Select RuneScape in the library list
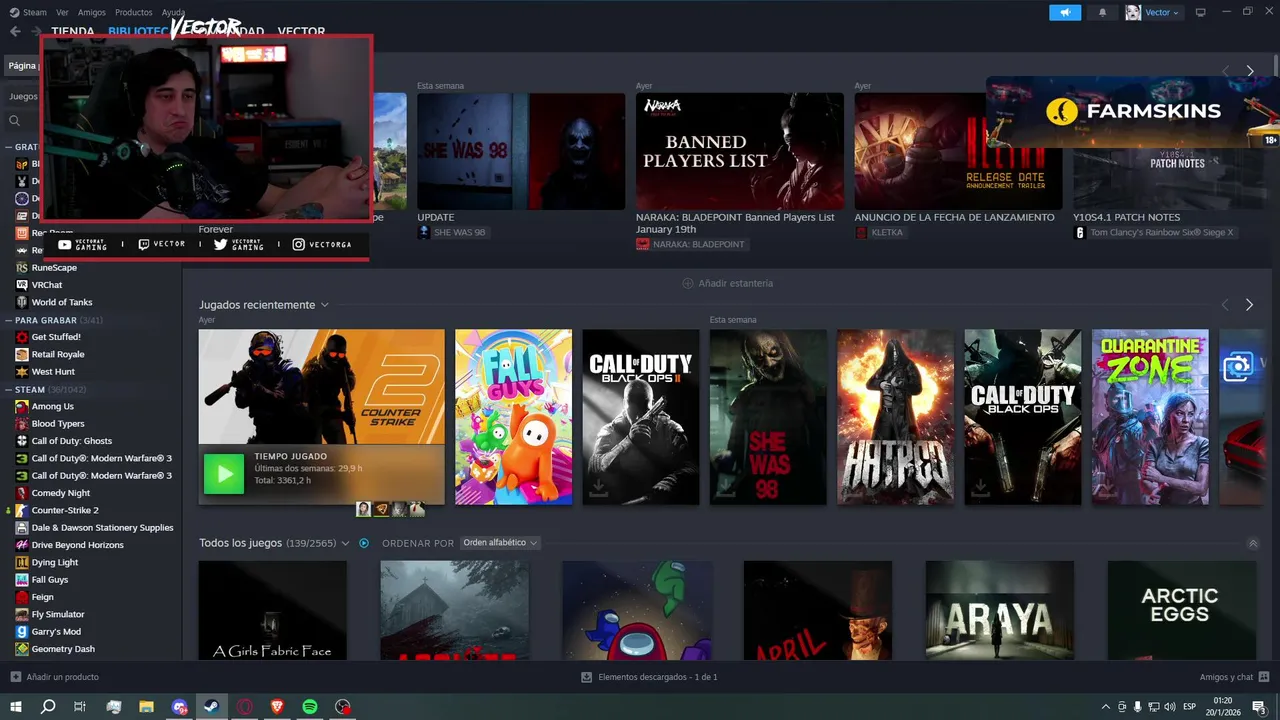The height and width of the screenshot is (720, 1280). (x=54, y=268)
